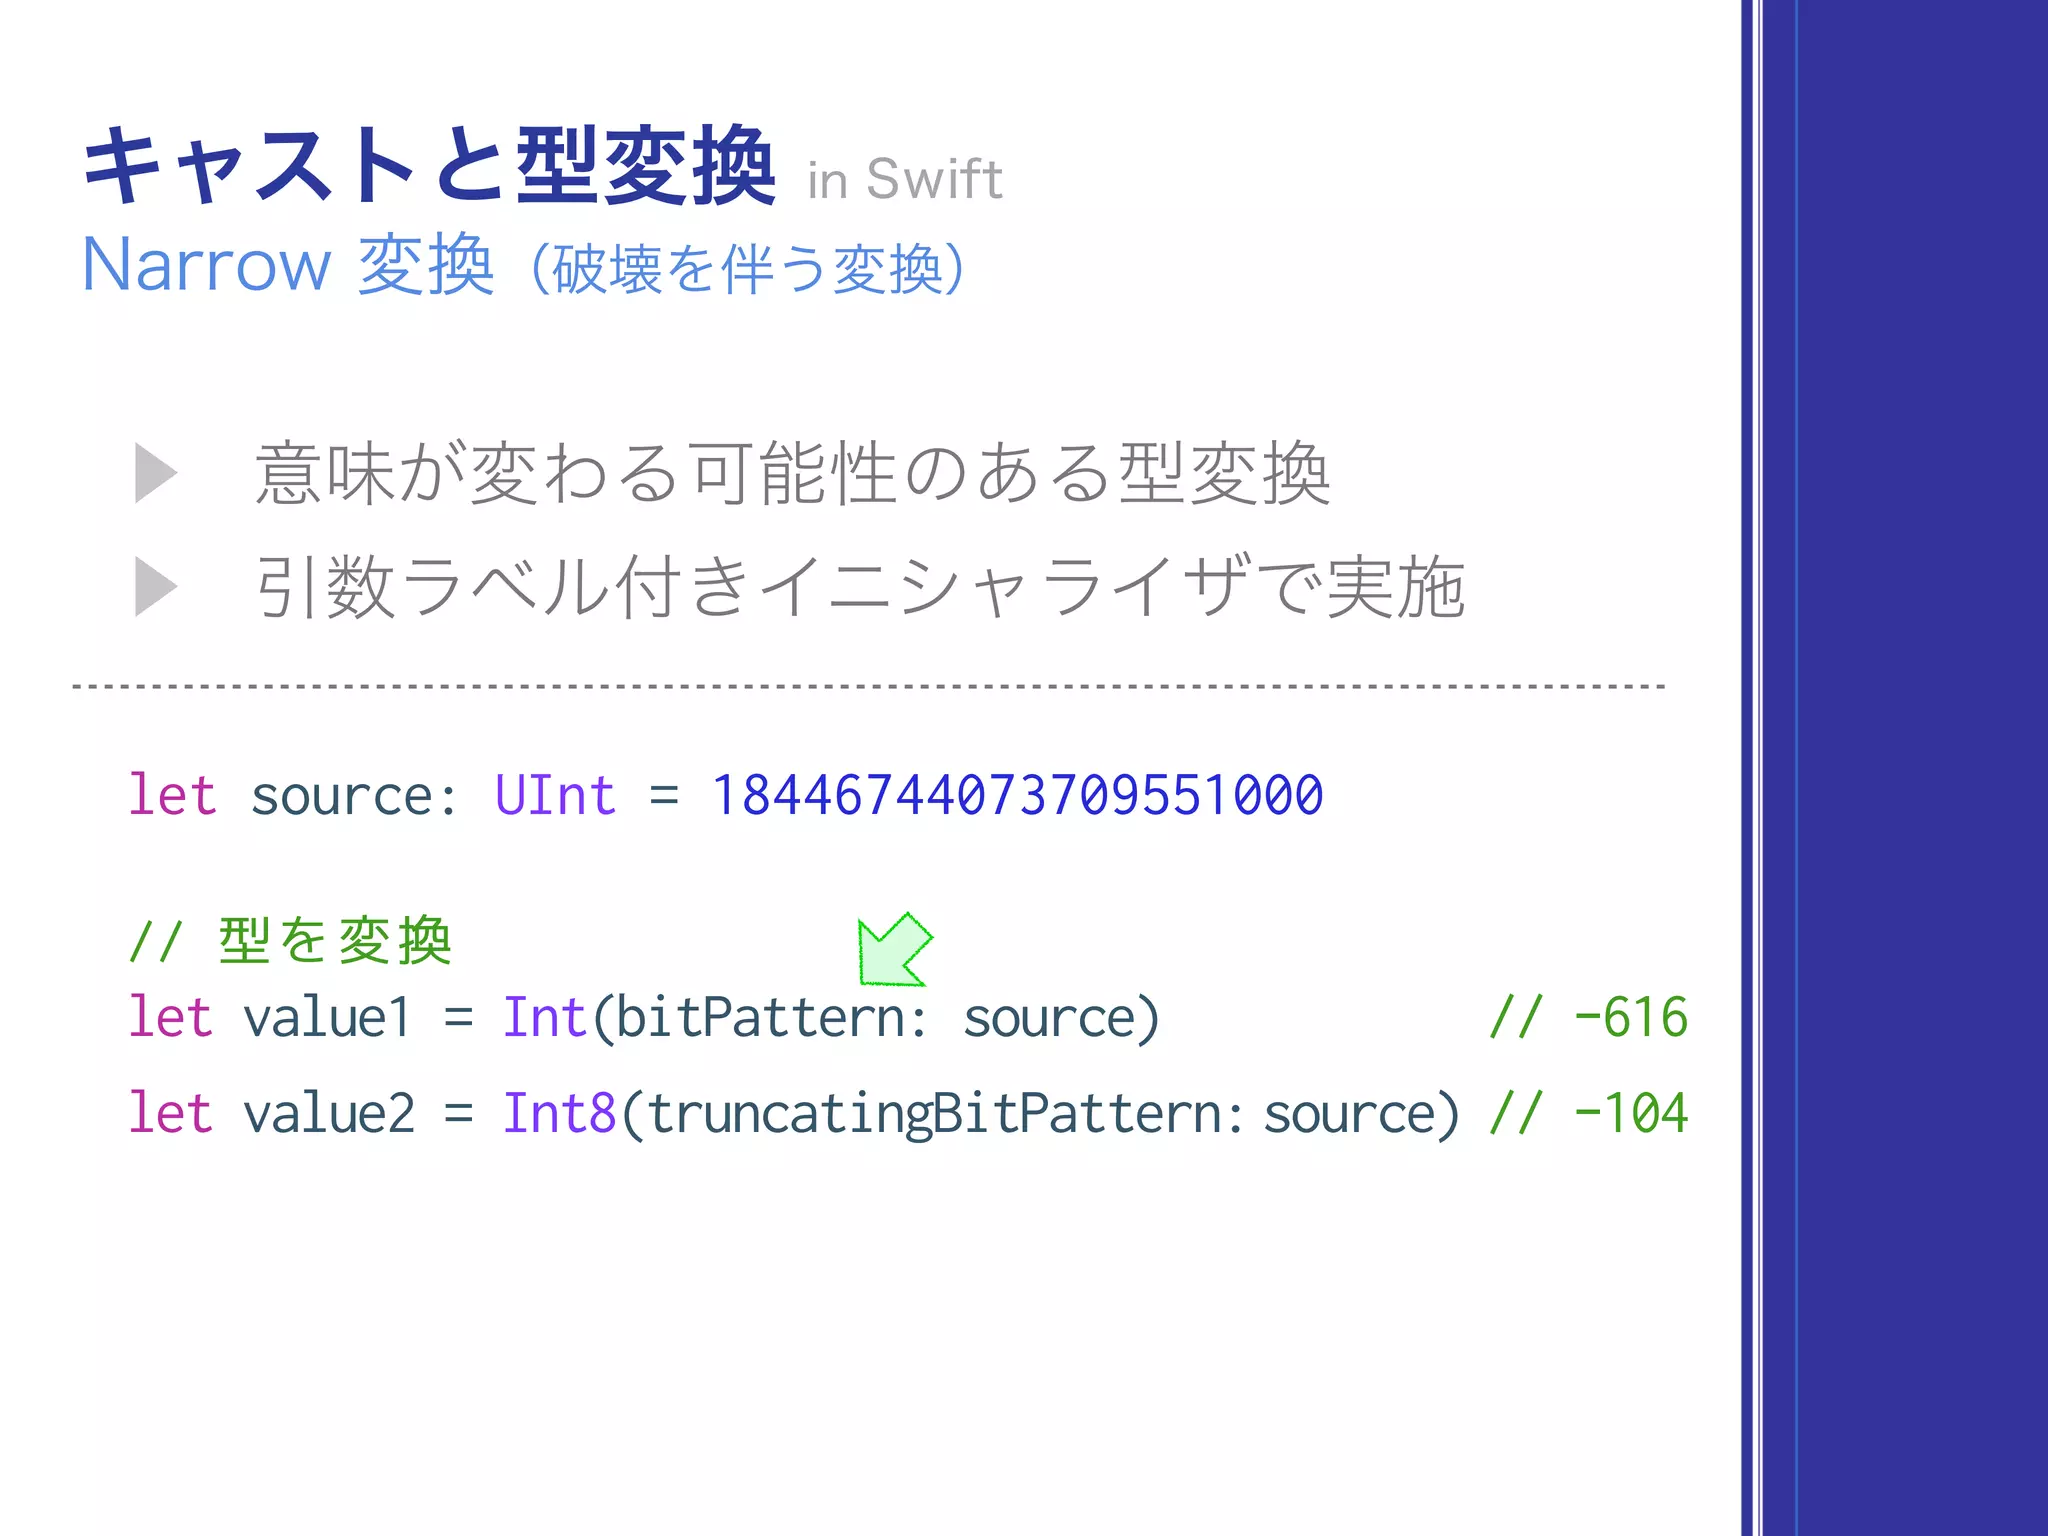This screenshot has height=1536, width=2048.
Task: Click the slide title キャストと型変換
Action: click(429, 165)
